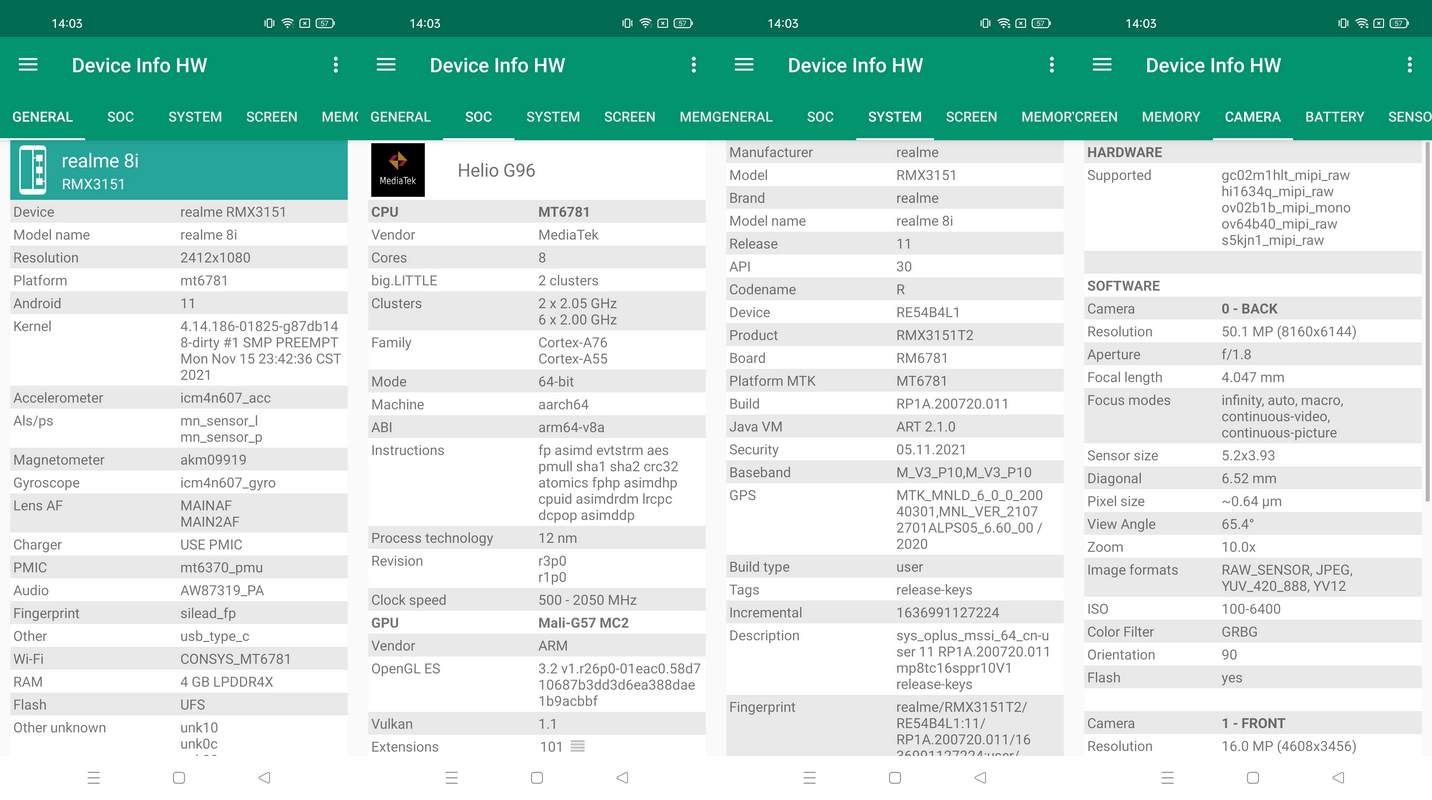Image resolution: width=1432 pixels, height=800 pixels.
Task: Tap Android home button under the System screen
Action: 895,777
